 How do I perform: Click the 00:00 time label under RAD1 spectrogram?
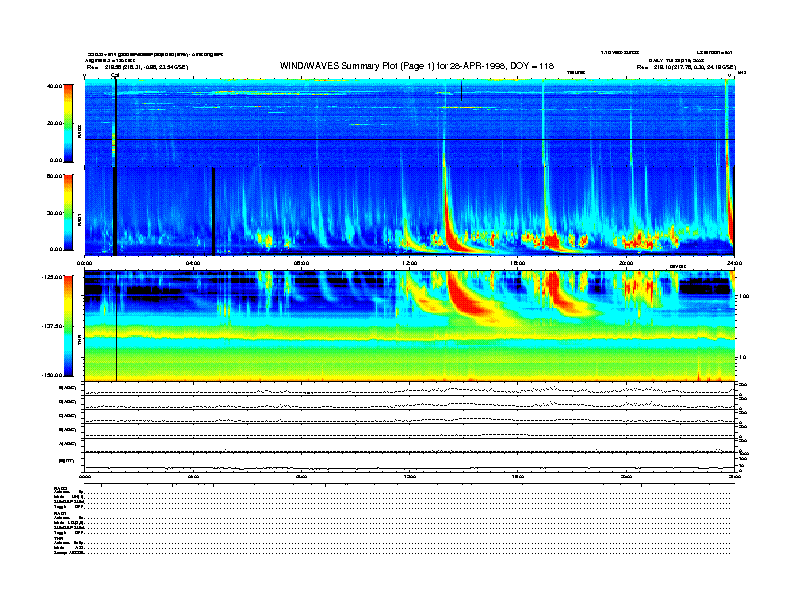[84, 263]
